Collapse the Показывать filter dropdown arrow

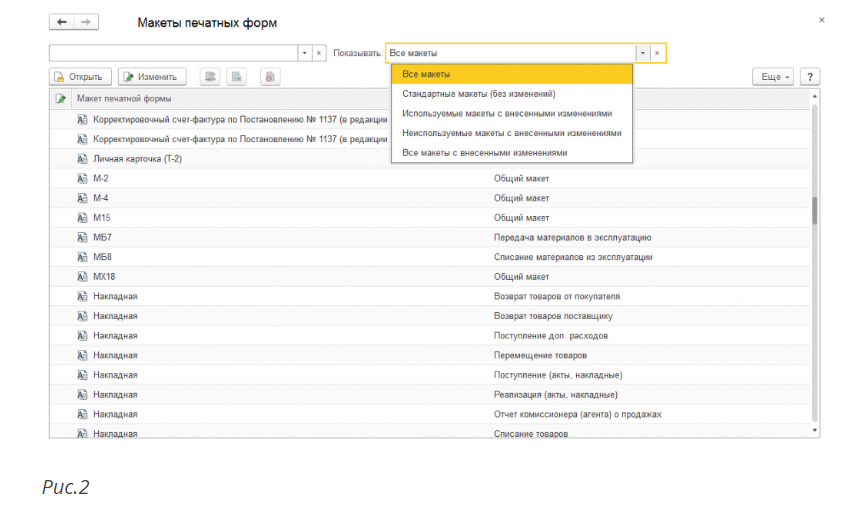[x=642, y=53]
